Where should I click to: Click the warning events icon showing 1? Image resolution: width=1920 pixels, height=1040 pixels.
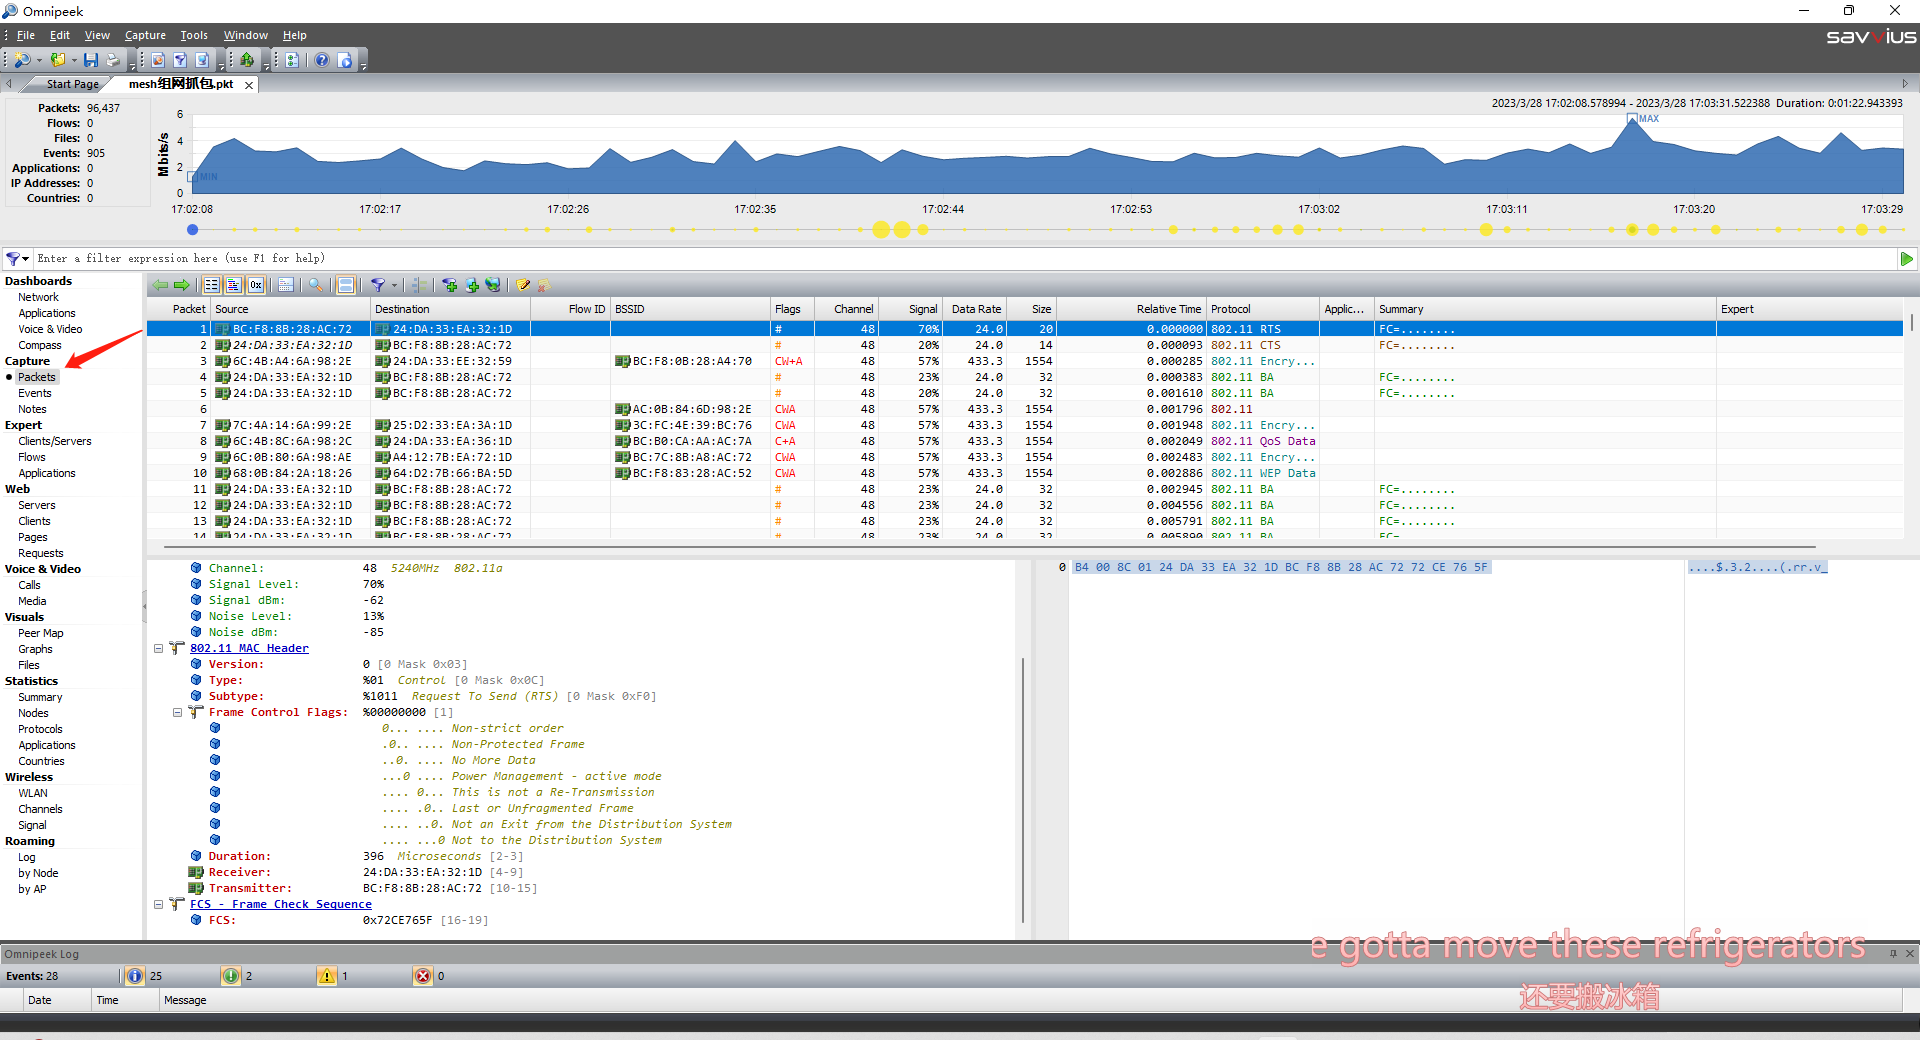[327, 976]
